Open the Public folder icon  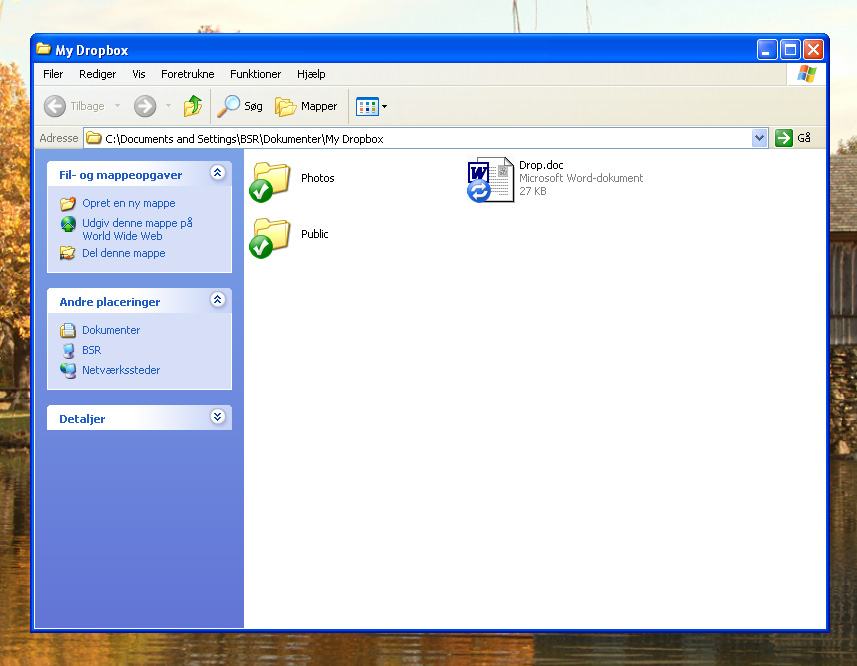click(x=270, y=236)
